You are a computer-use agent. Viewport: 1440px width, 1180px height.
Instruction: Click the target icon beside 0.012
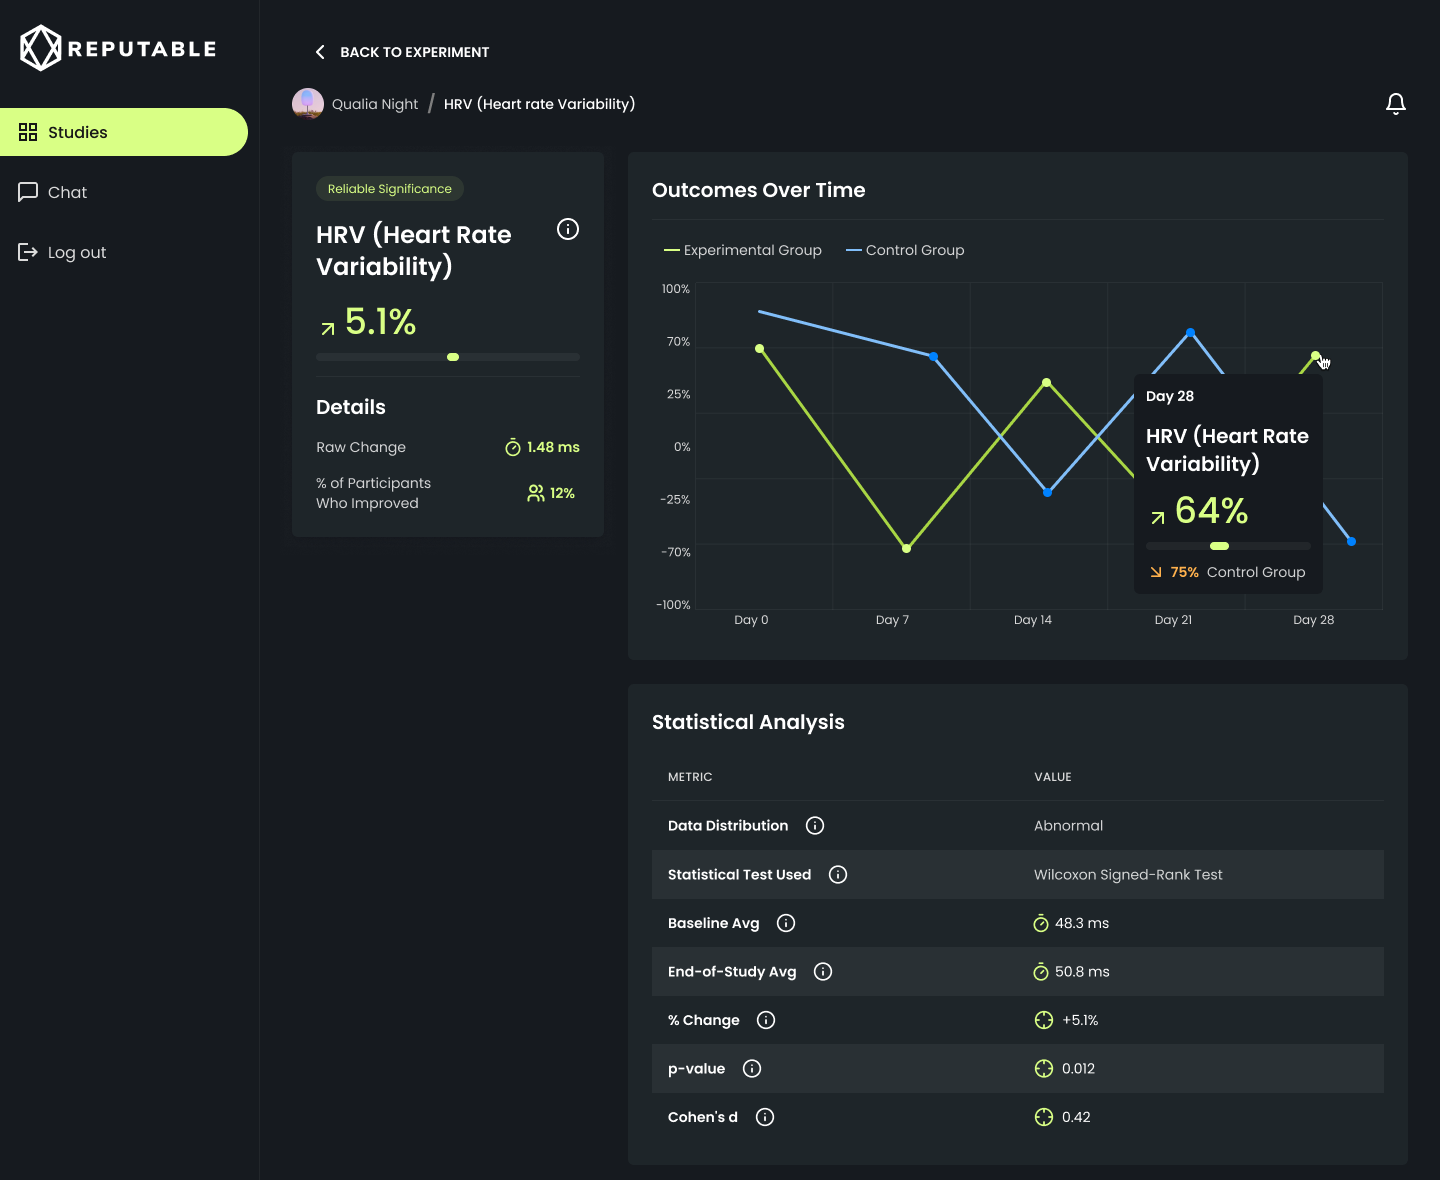pyautogui.click(x=1044, y=1068)
